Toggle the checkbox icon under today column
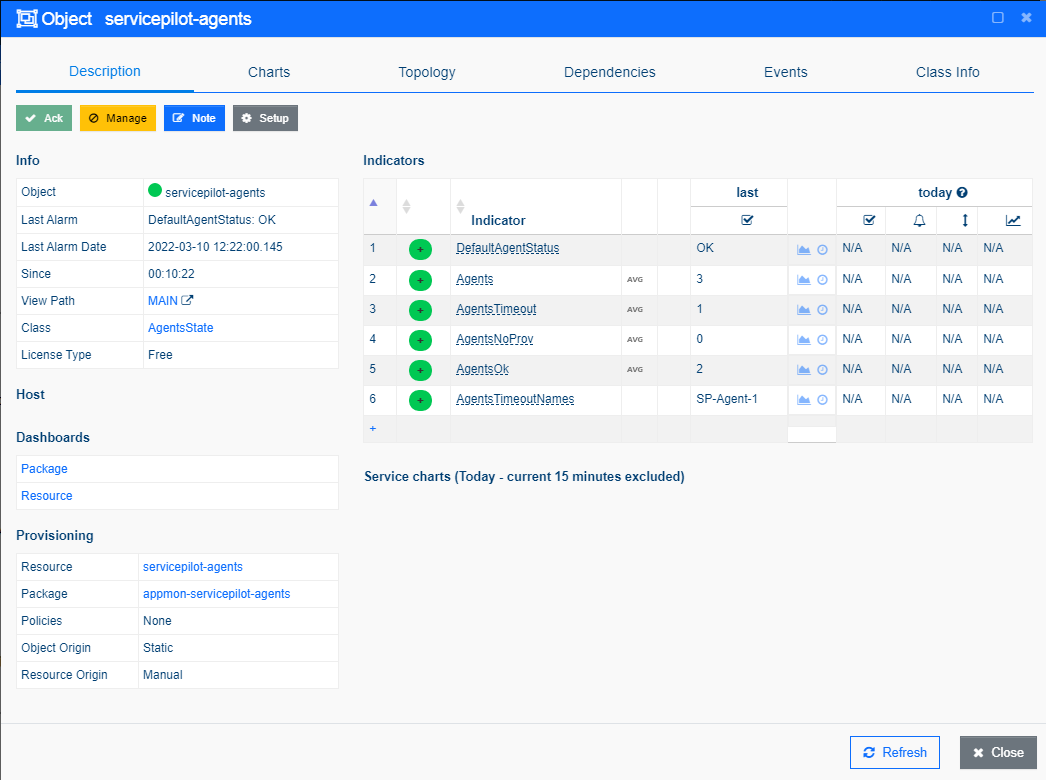The image size is (1046, 780). coord(869,221)
